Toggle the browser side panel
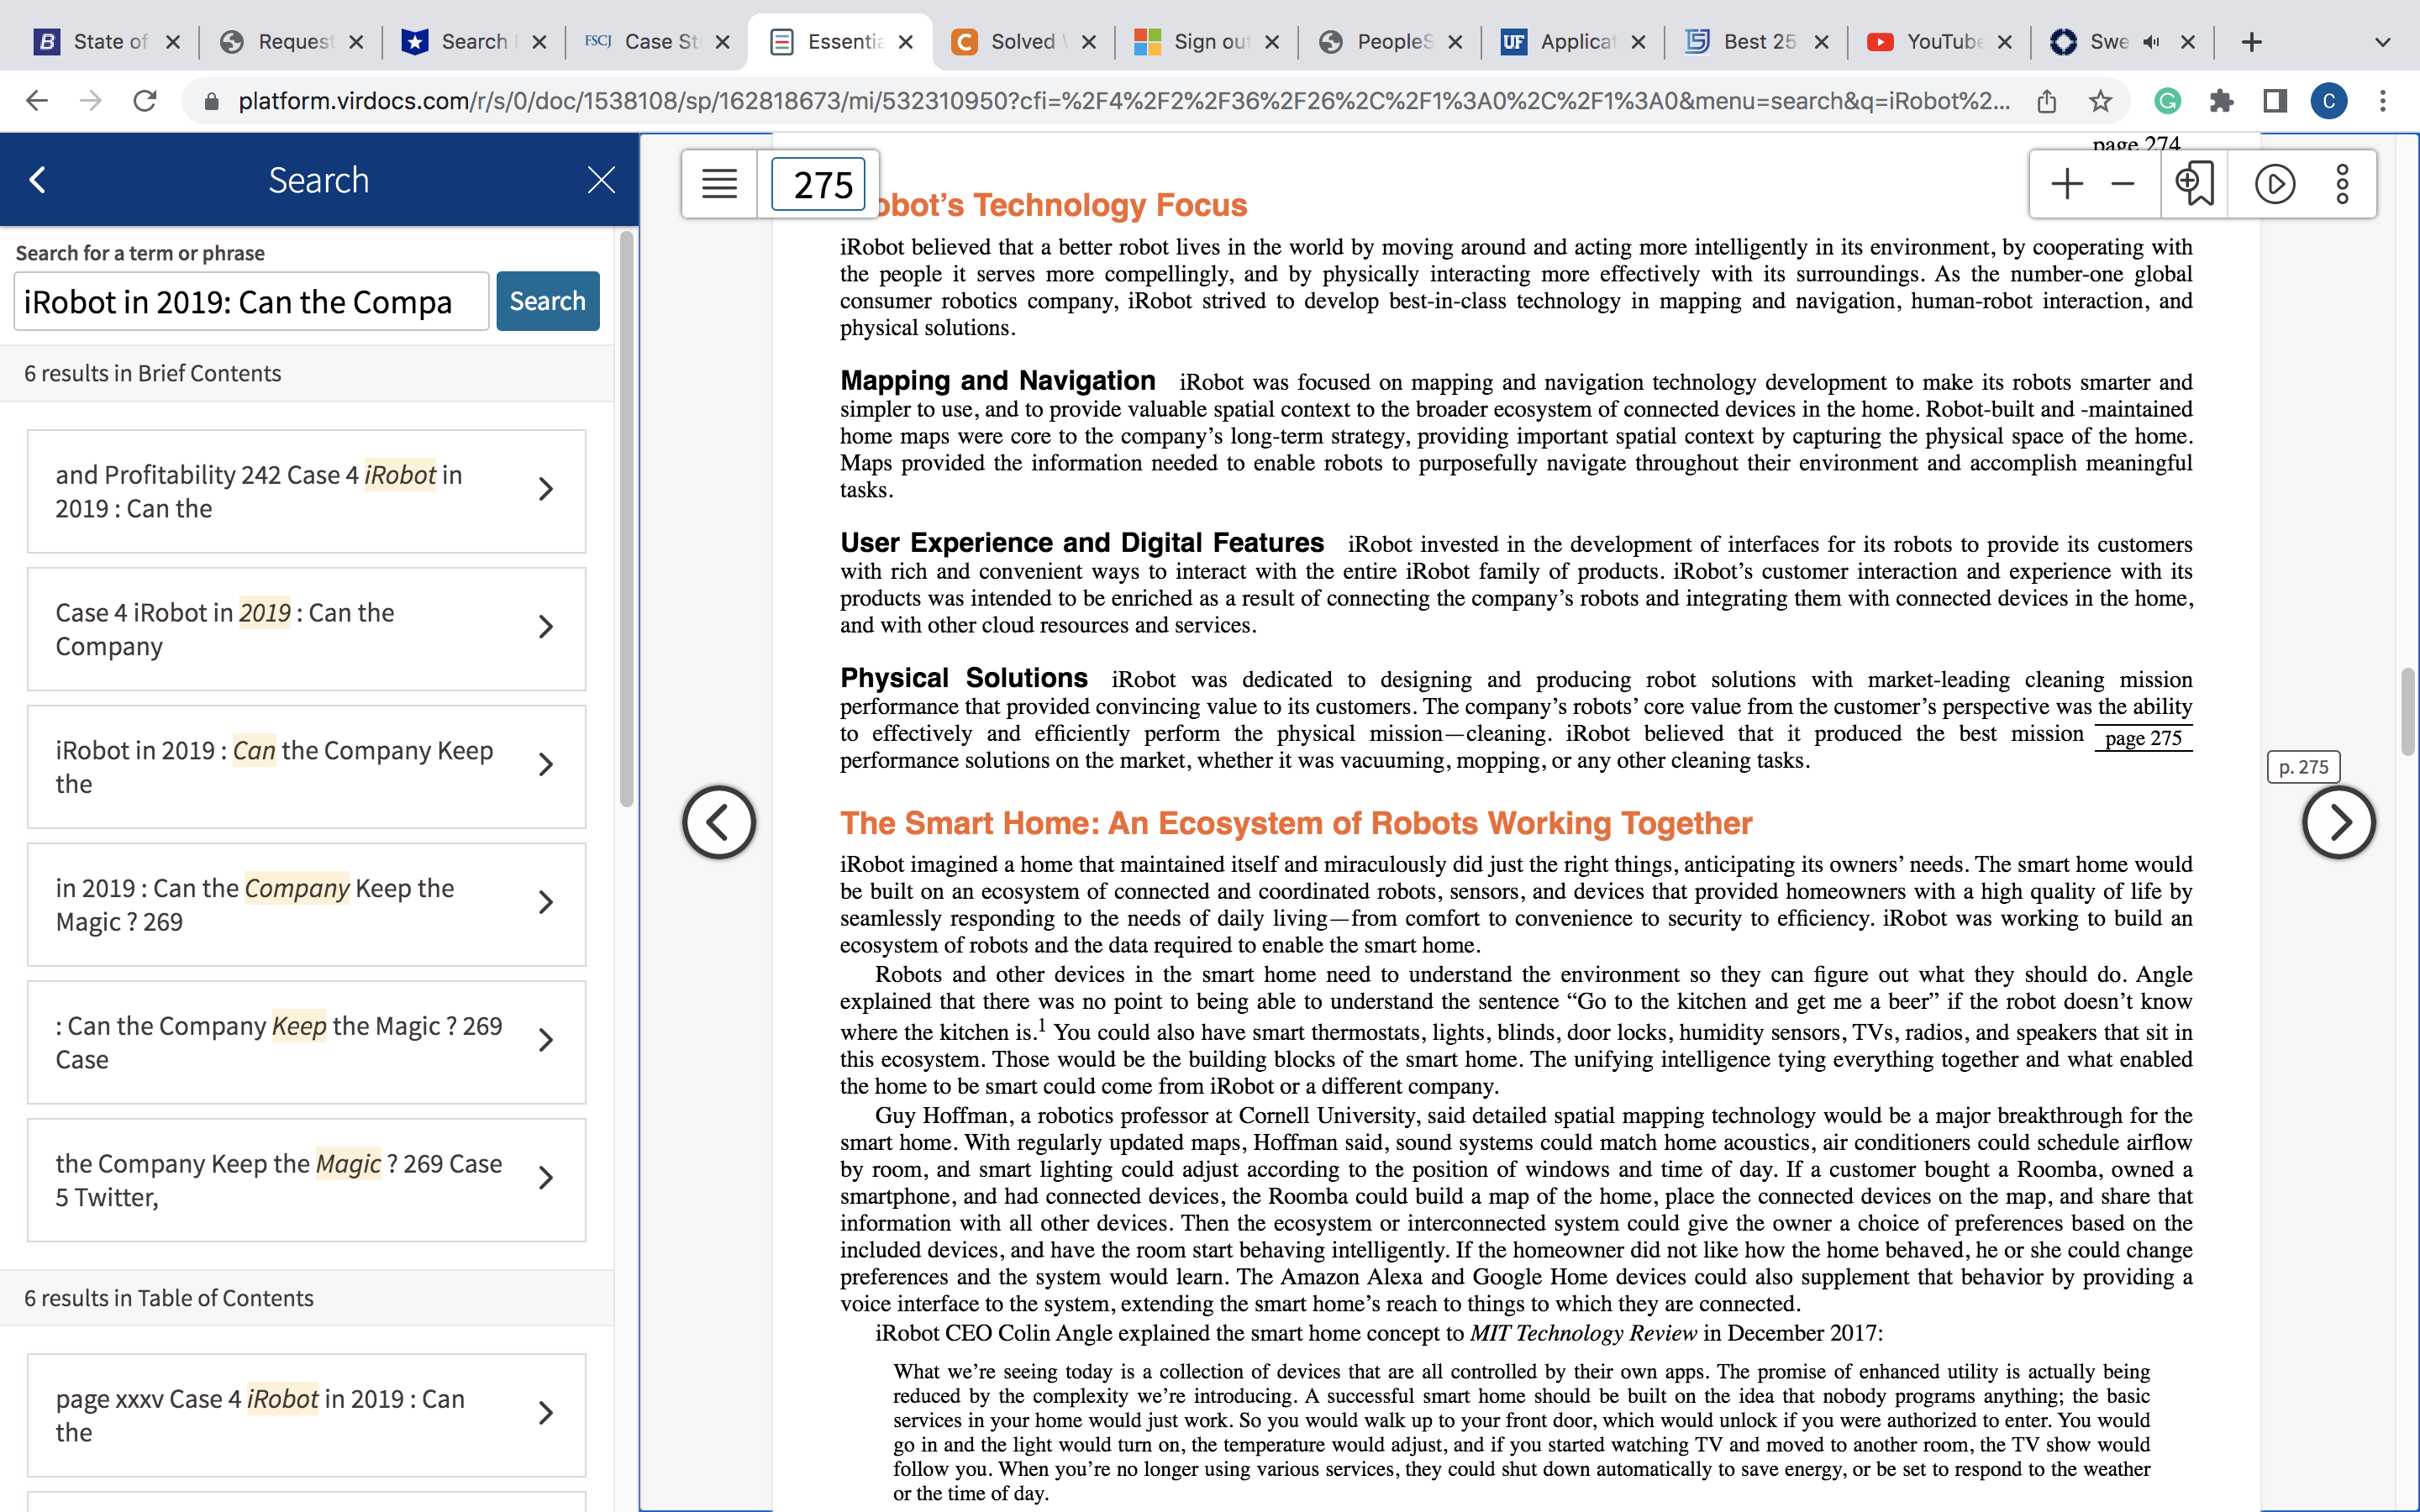 coord(2275,101)
